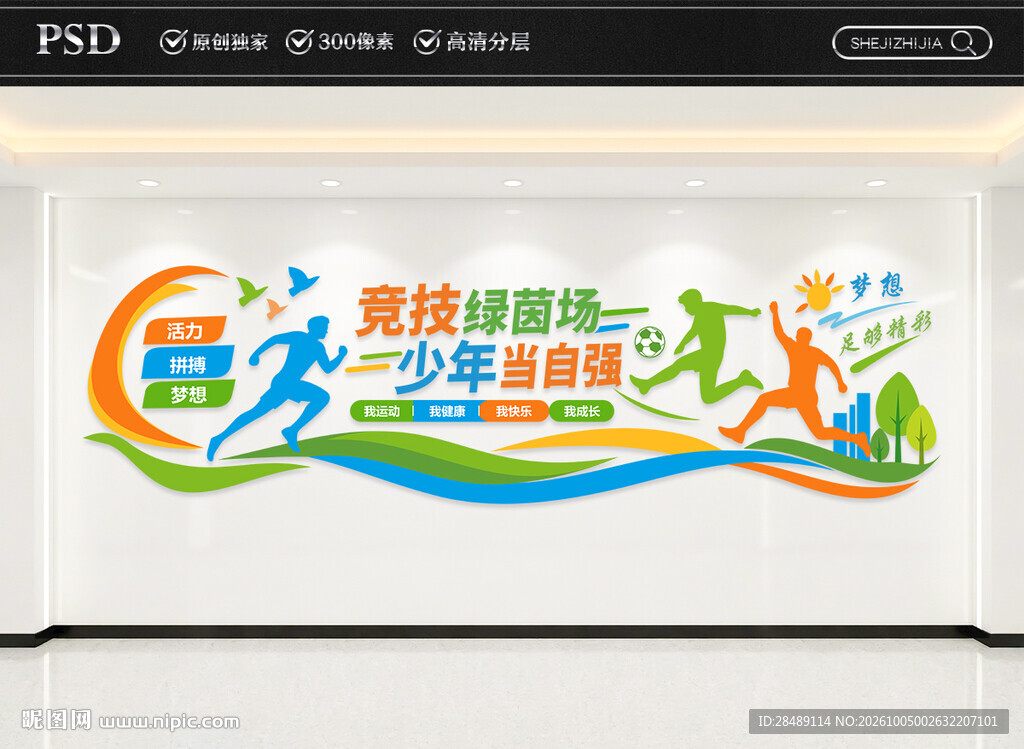
Task: Click the SHEJIZHIJIA search field
Action: pyautogui.click(x=912, y=43)
